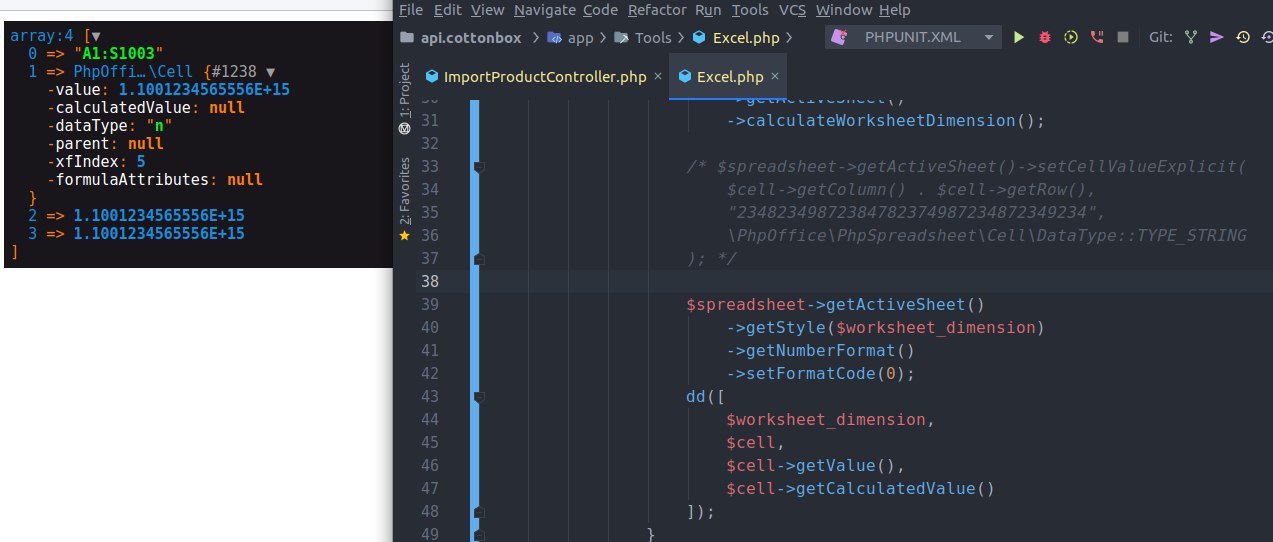Click the folder icon beside Tools breadcrumb
The image size is (1273, 542).
point(621,38)
